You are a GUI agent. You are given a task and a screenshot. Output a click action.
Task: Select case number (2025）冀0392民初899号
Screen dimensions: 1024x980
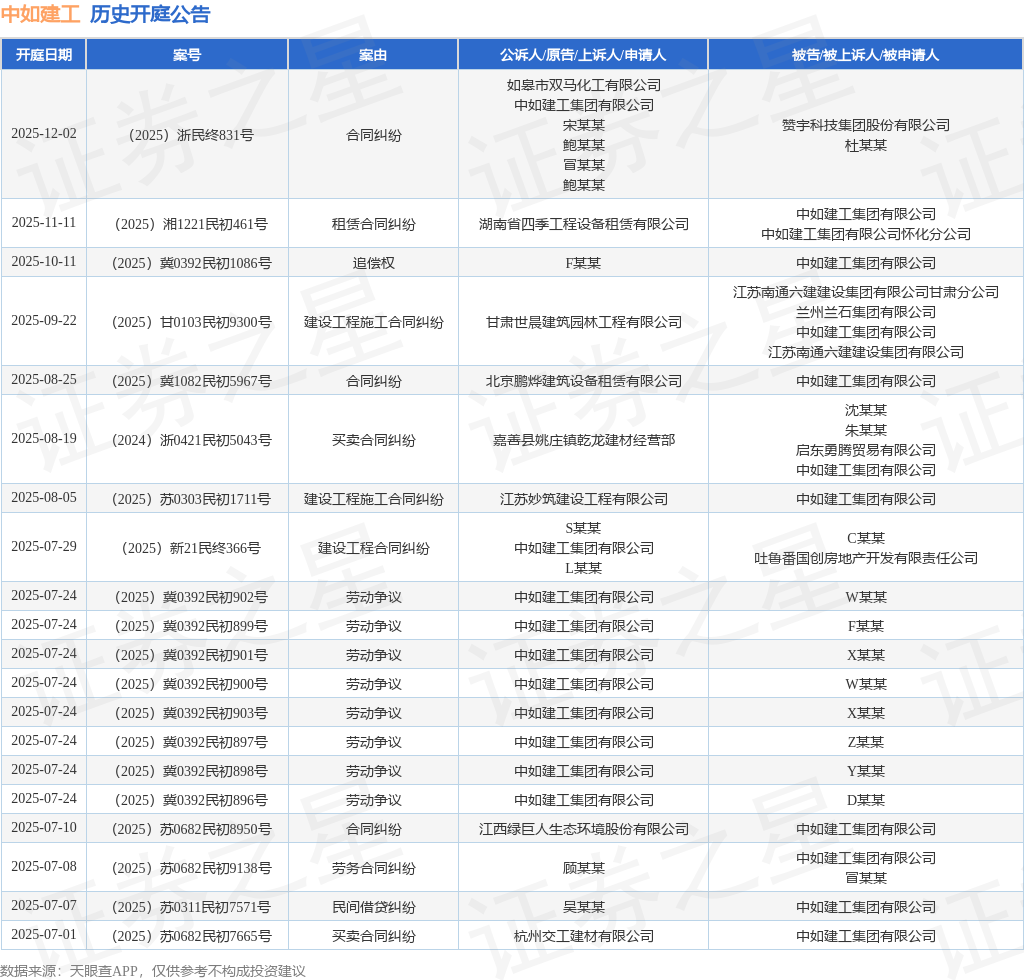pyautogui.click(x=191, y=626)
